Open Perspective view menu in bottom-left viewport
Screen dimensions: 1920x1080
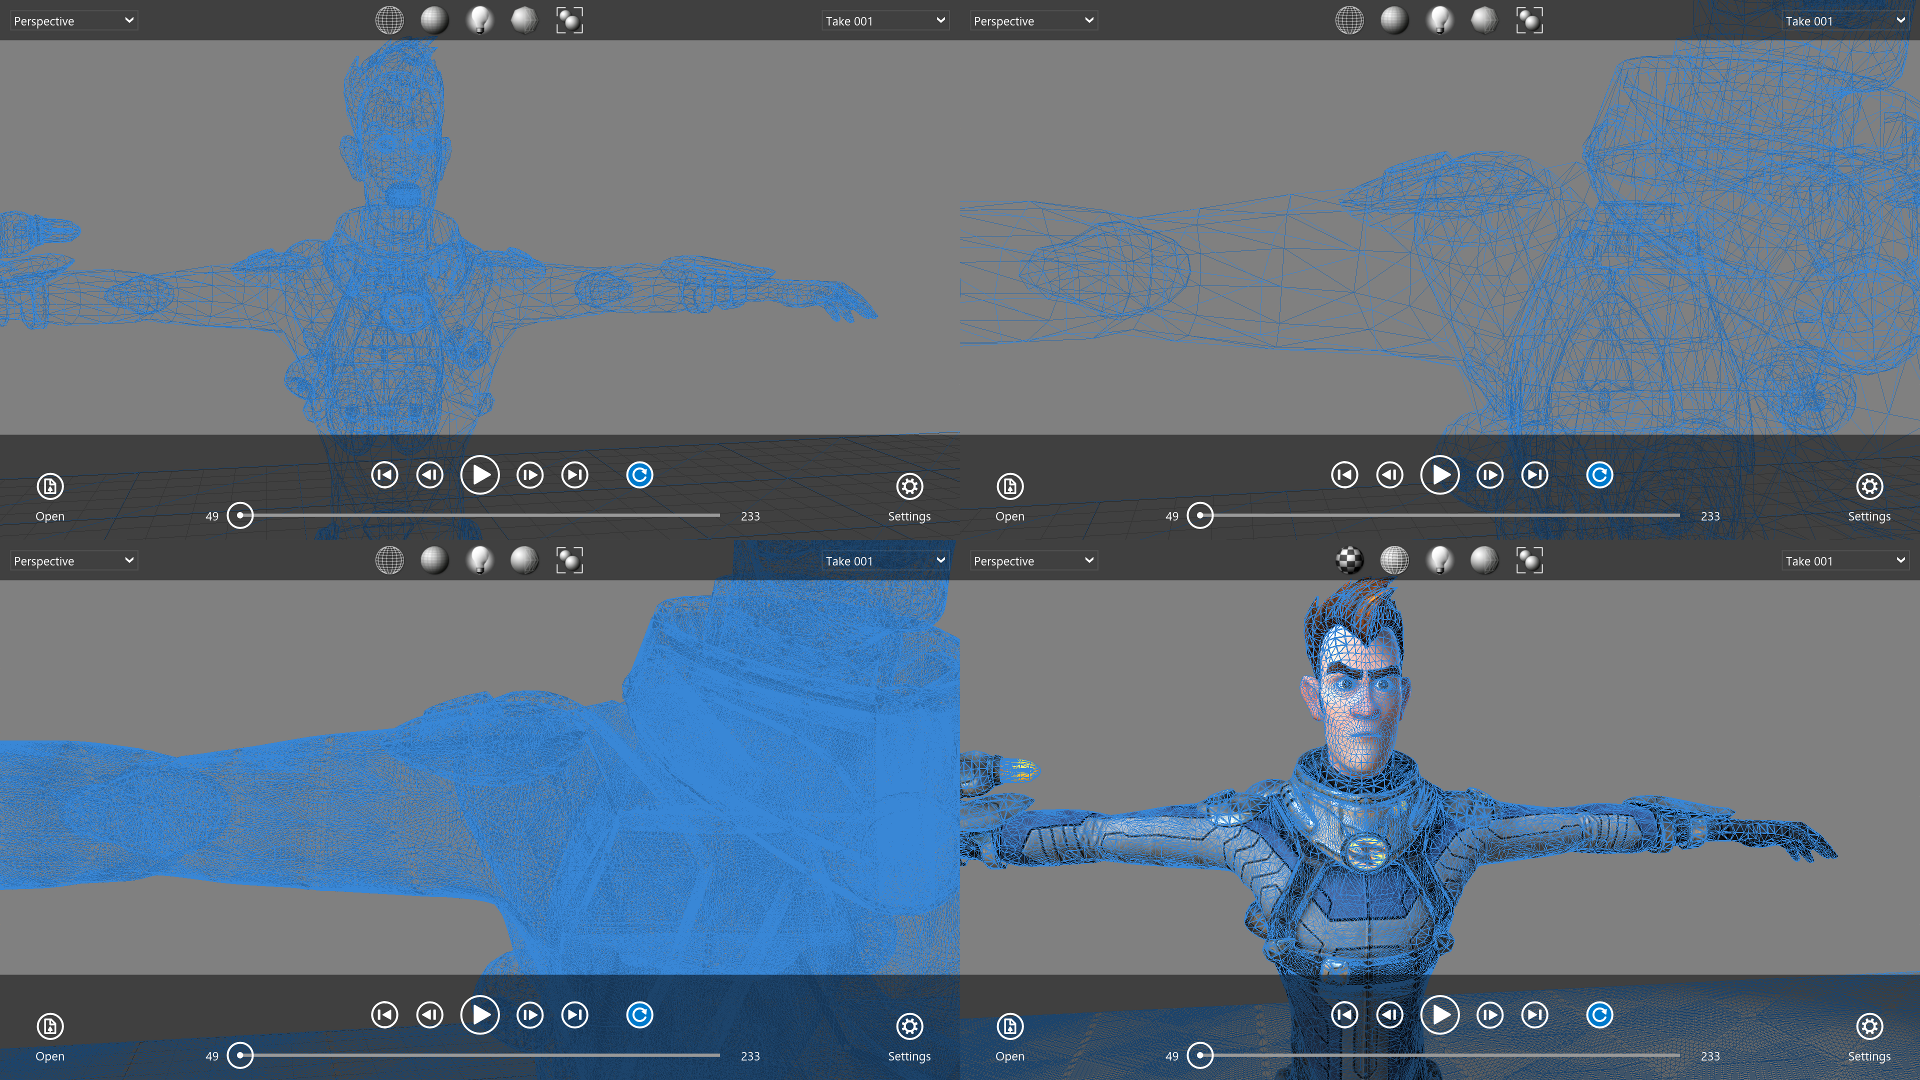[x=73, y=561]
